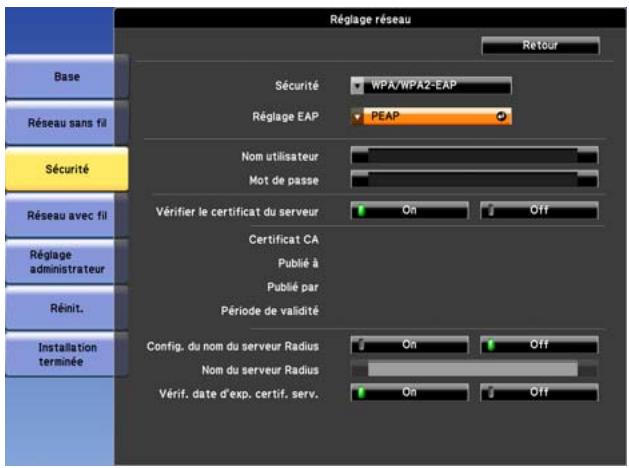Screen dimensions: 629x468
Task: Open the Base menu tab
Action: click(66, 76)
